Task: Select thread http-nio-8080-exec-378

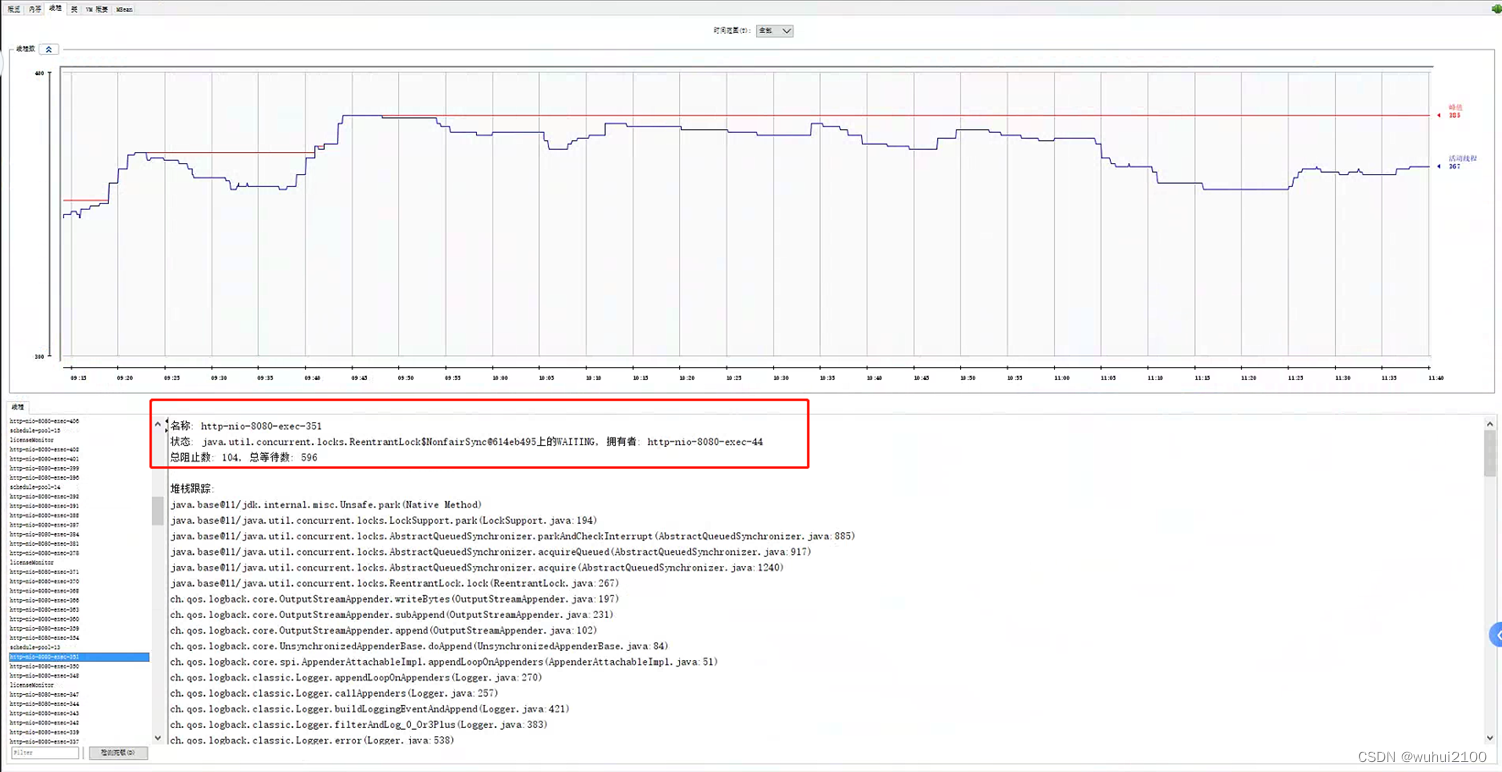Action: [x=44, y=553]
